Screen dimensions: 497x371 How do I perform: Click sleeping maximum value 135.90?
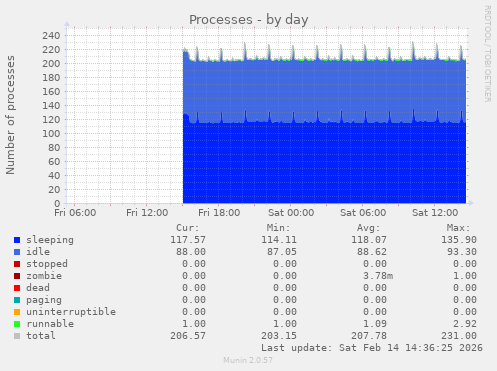pyautogui.click(x=459, y=240)
